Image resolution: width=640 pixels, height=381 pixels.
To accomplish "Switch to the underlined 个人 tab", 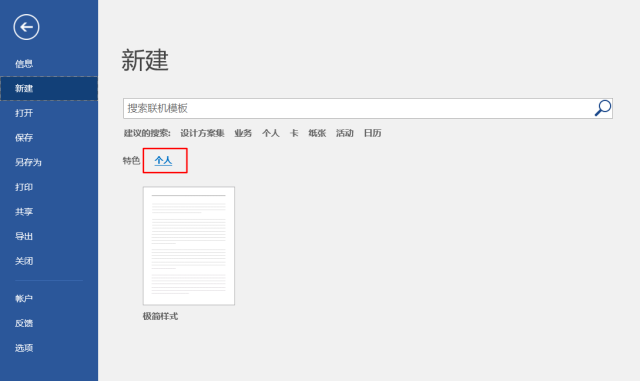I will click(x=163, y=161).
